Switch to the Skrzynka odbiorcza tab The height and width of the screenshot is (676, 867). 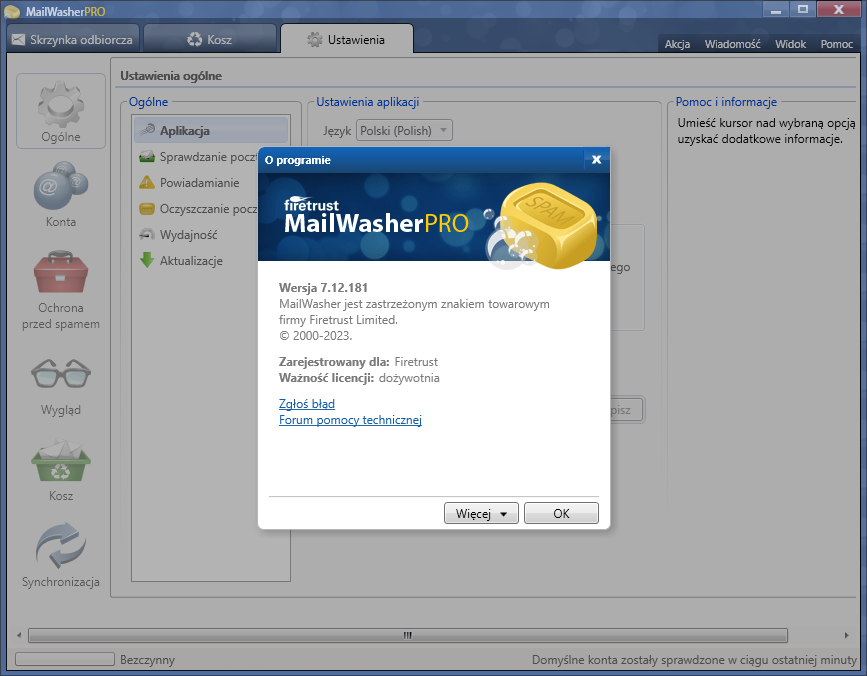click(72, 39)
